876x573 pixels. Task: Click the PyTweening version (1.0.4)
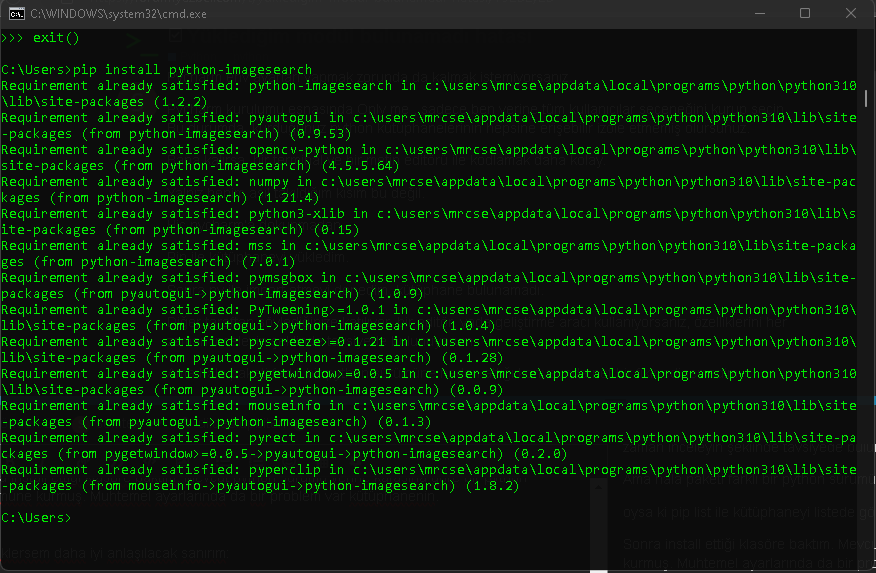(468, 326)
